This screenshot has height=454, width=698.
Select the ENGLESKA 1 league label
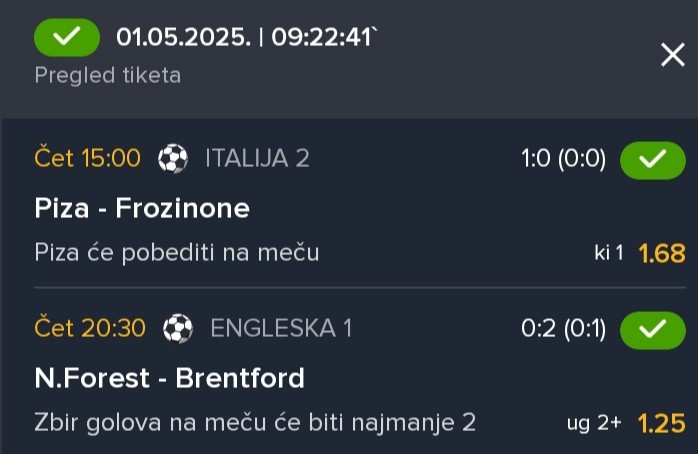281,328
